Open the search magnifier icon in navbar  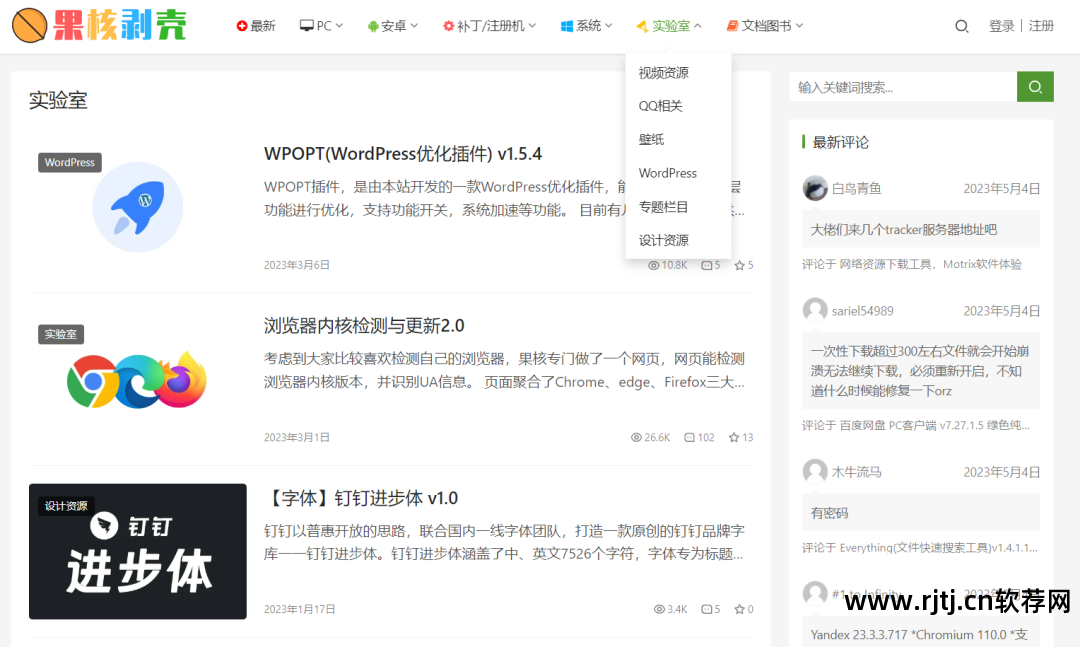961,26
